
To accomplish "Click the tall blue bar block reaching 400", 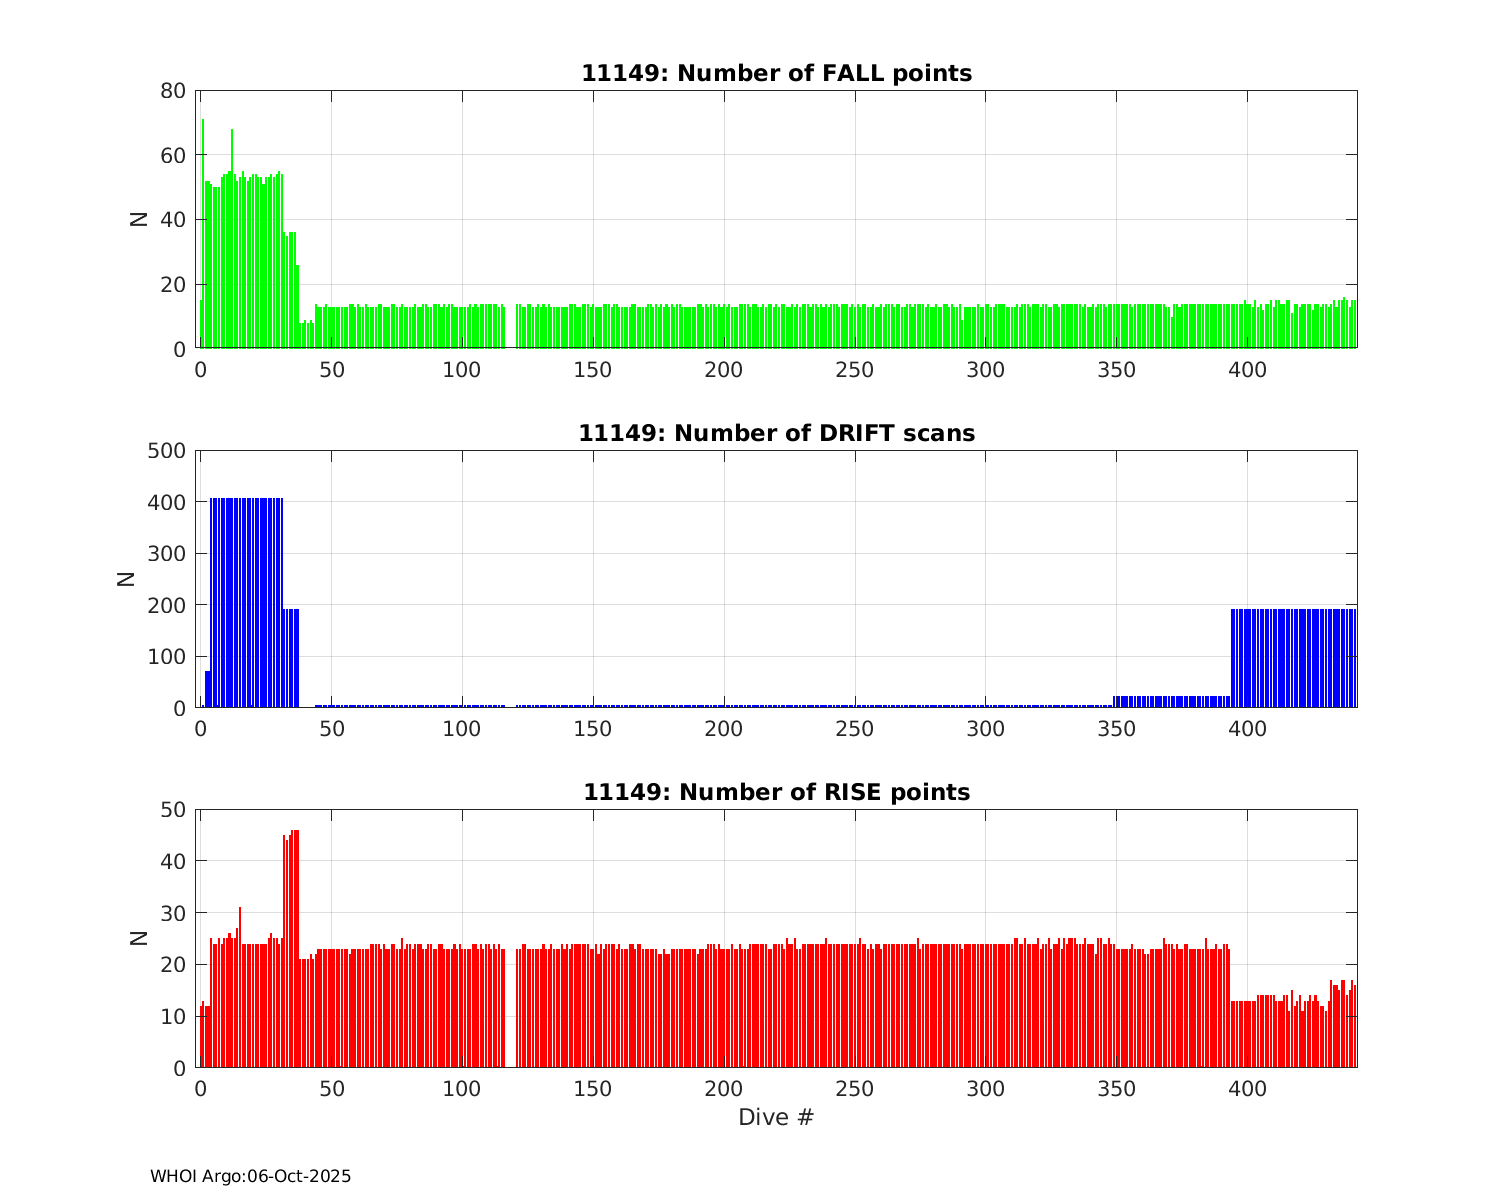I will point(246,600).
